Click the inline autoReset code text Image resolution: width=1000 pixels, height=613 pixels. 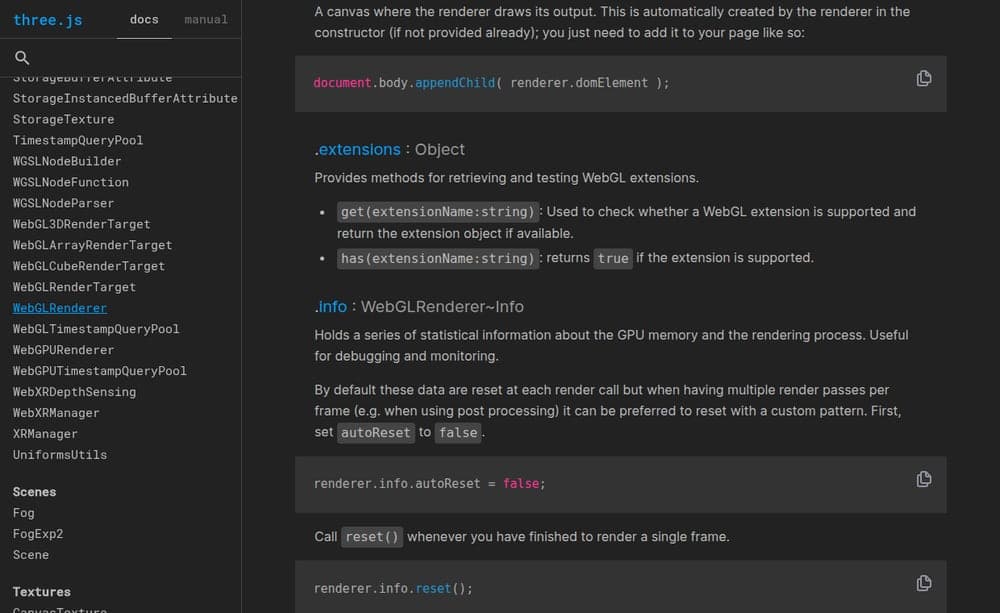(x=376, y=432)
